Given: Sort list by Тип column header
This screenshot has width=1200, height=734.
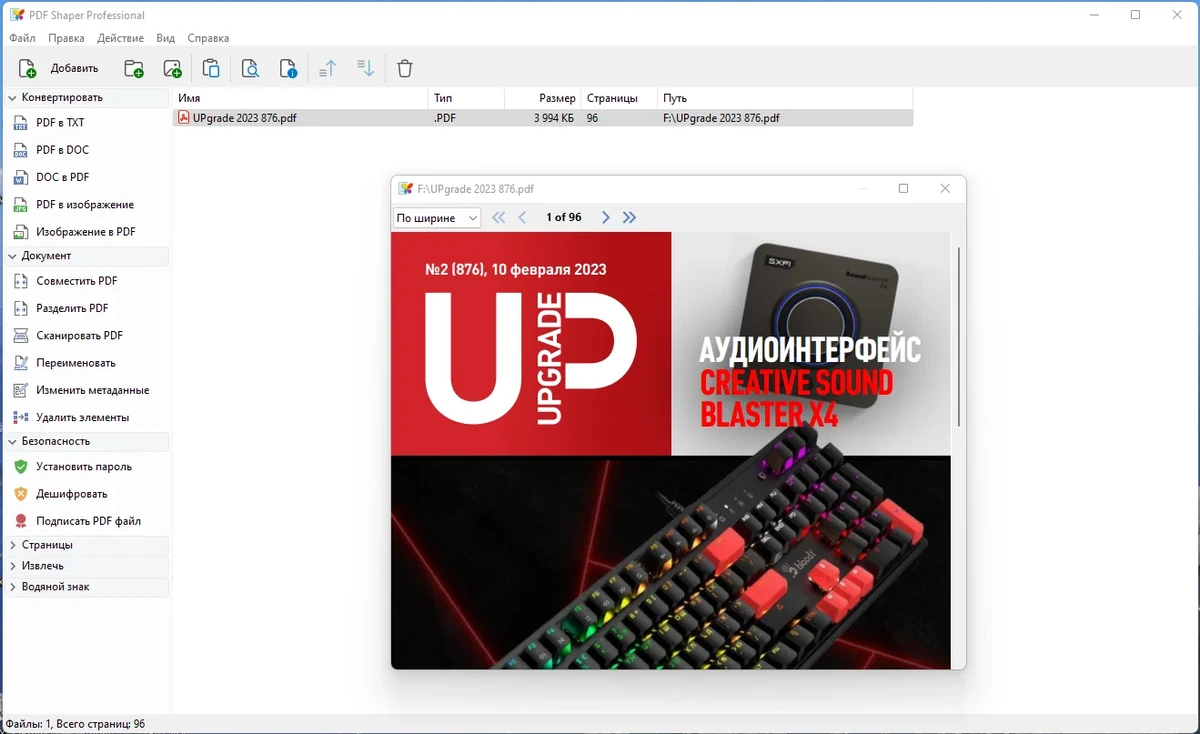Looking at the screenshot, I should (x=466, y=98).
